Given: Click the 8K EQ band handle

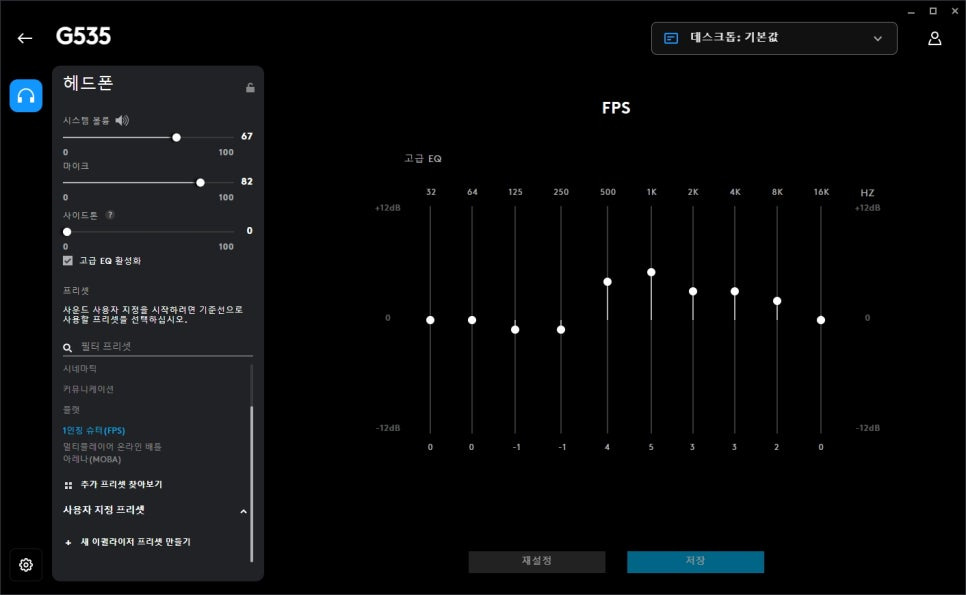Looking at the screenshot, I should 777,301.
